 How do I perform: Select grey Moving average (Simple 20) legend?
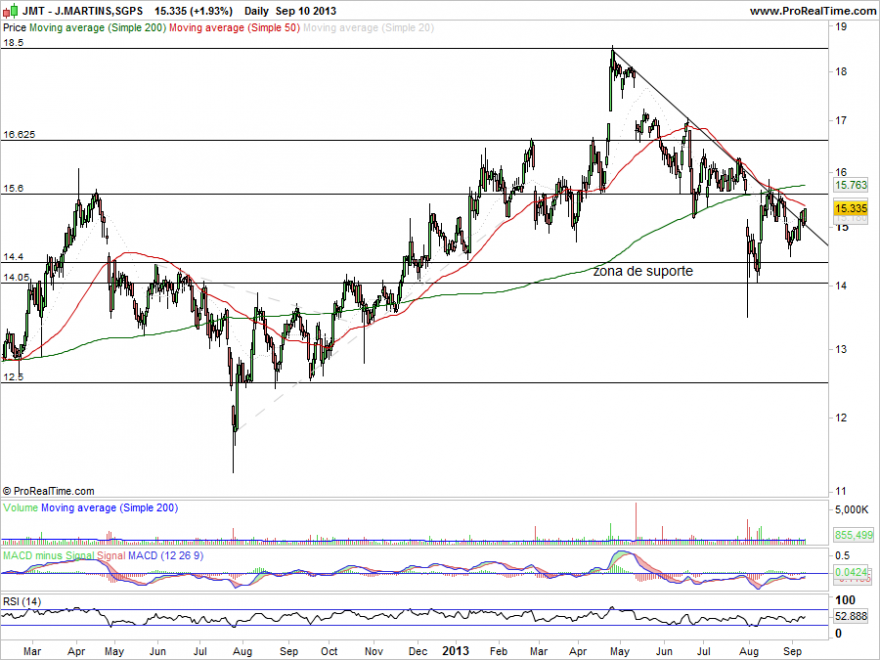[369, 28]
